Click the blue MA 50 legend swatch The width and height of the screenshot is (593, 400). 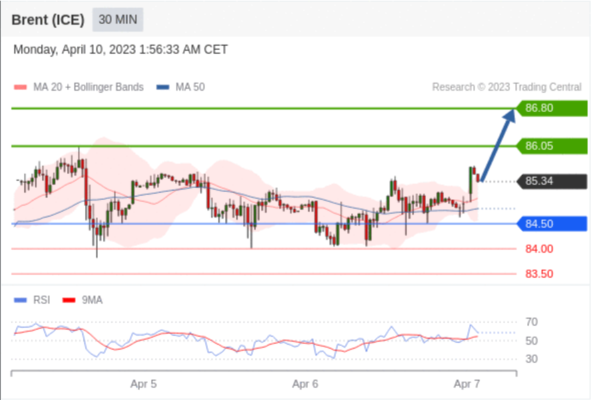tap(163, 87)
